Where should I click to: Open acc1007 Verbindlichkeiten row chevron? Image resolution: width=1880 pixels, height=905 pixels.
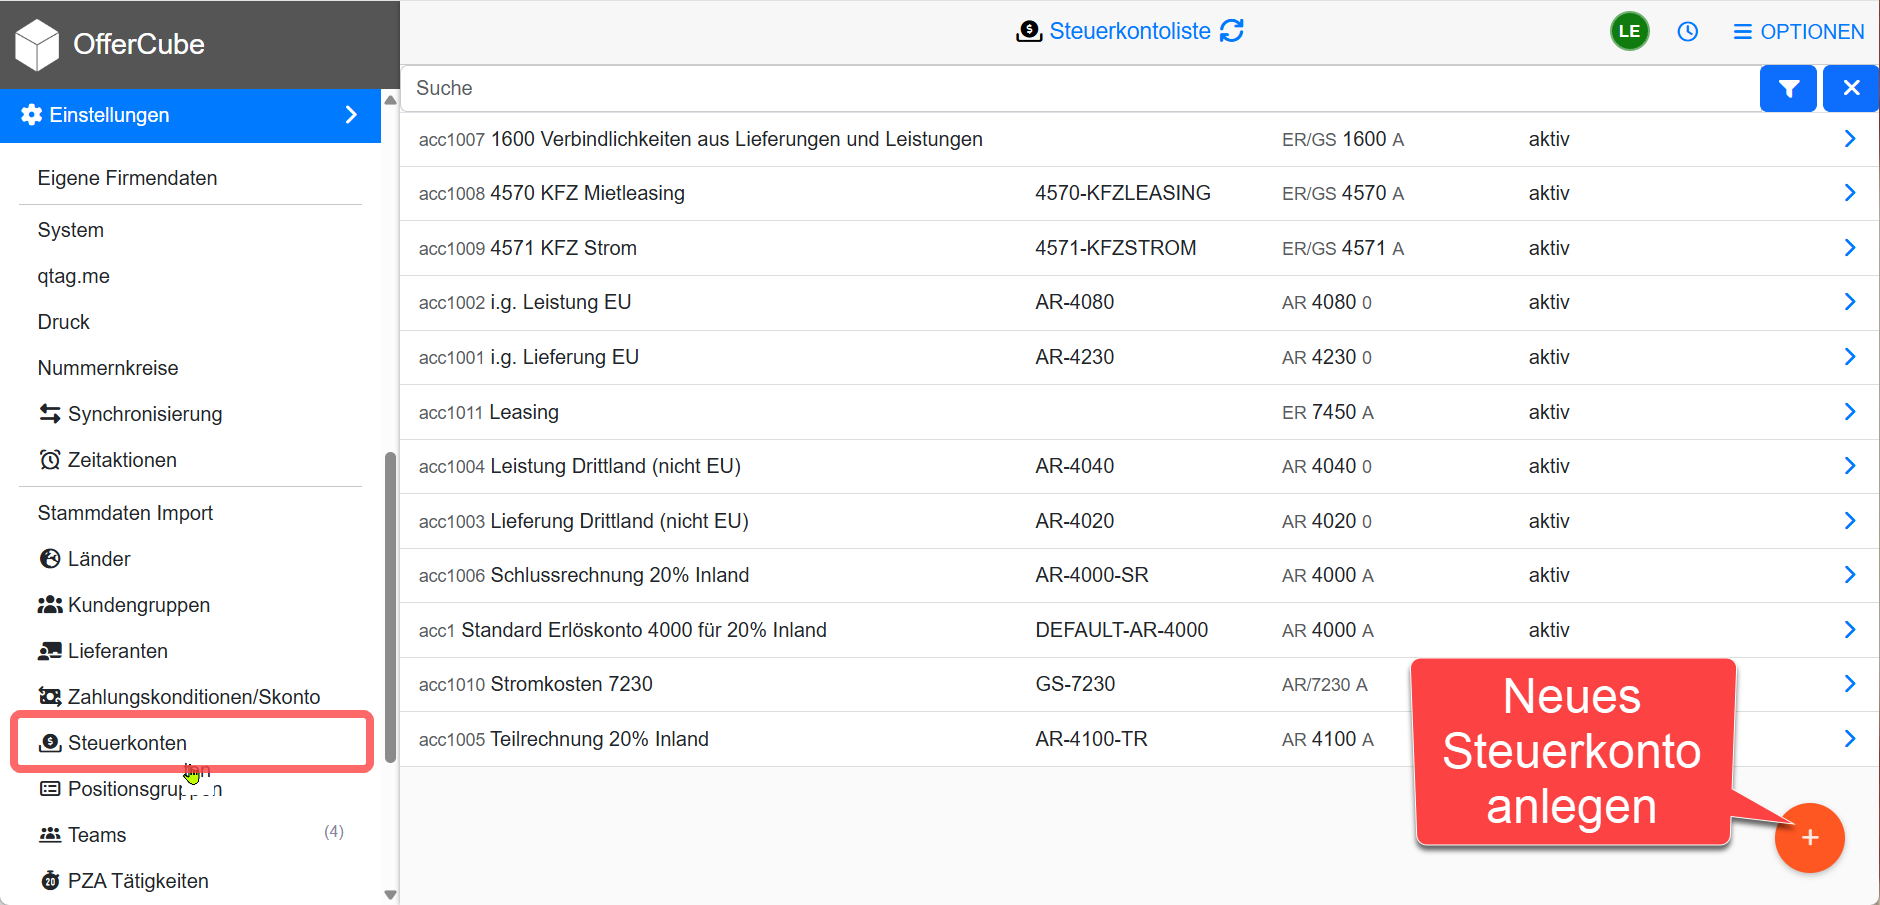(1850, 139)
